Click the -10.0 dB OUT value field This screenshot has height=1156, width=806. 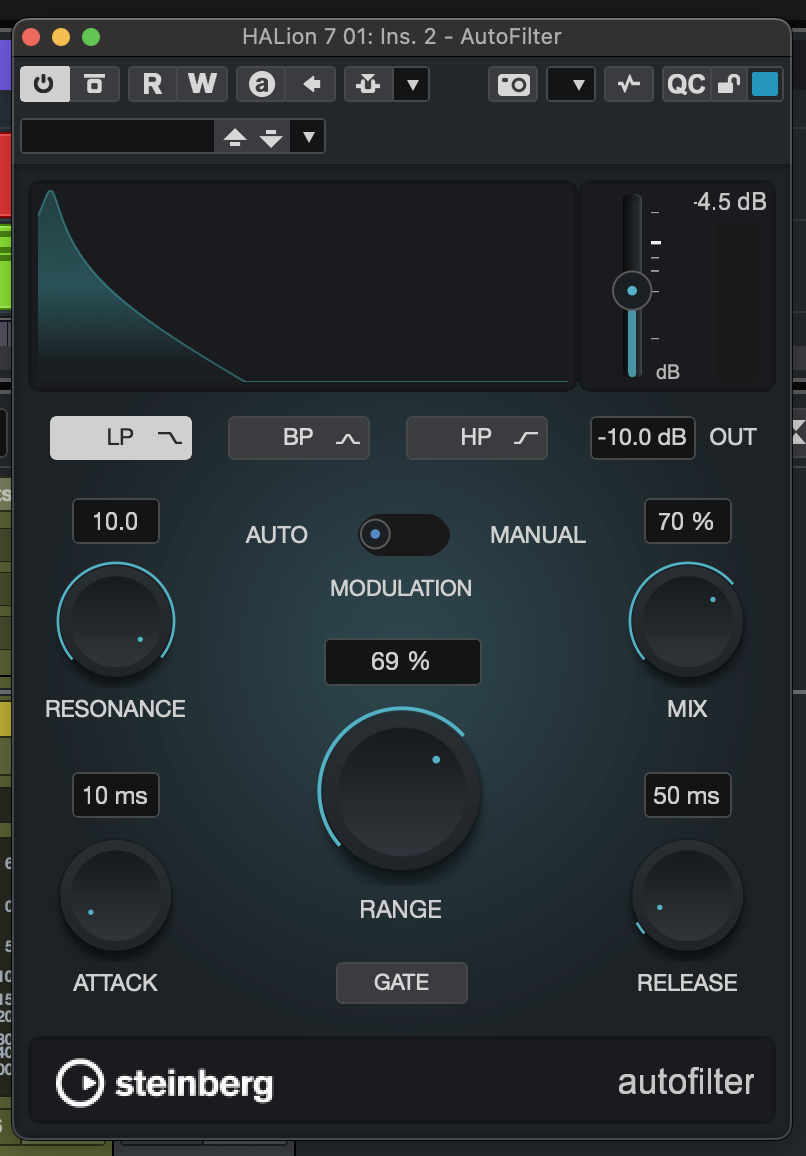[x=642, y=437]
